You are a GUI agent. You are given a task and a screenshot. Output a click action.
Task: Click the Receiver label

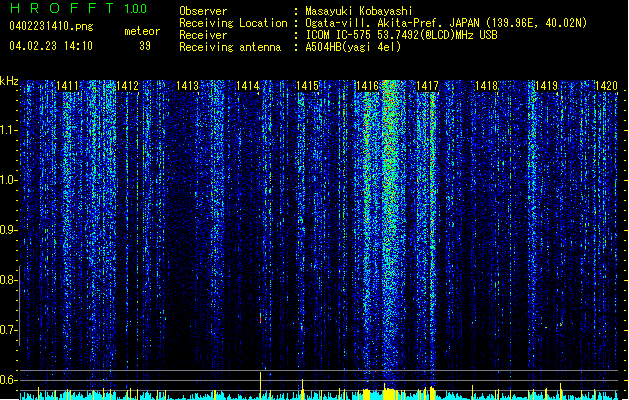point(203,35)
